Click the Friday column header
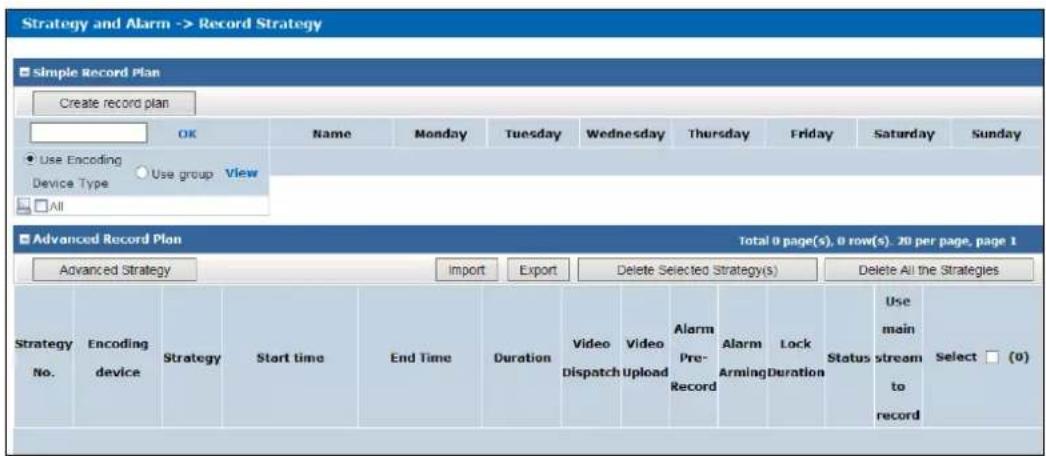 coord(811,134)
